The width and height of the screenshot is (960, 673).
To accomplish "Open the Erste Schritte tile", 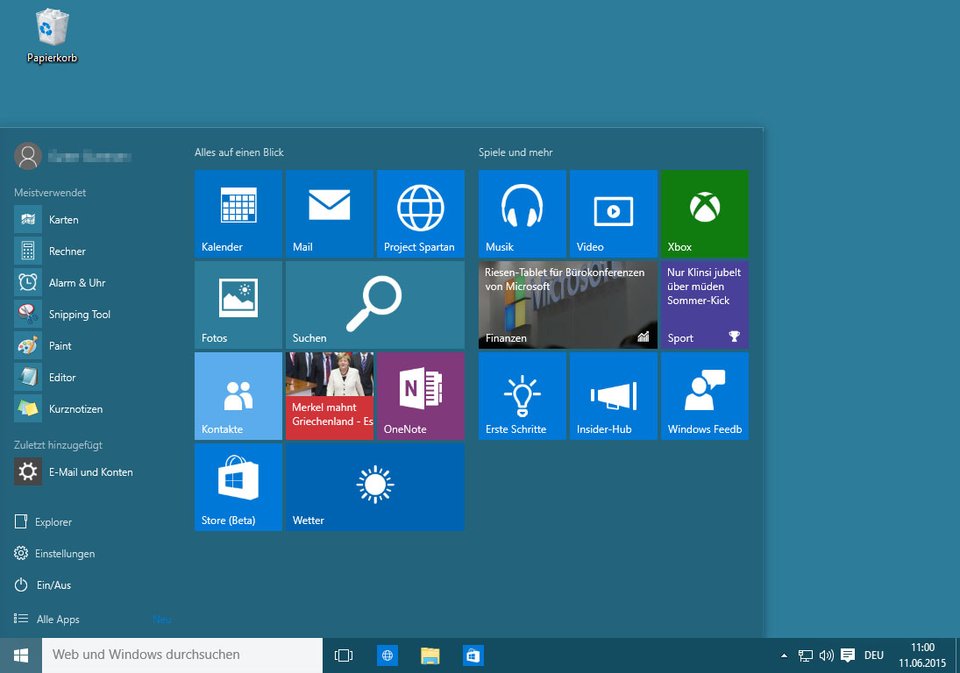I will [522, 396].
